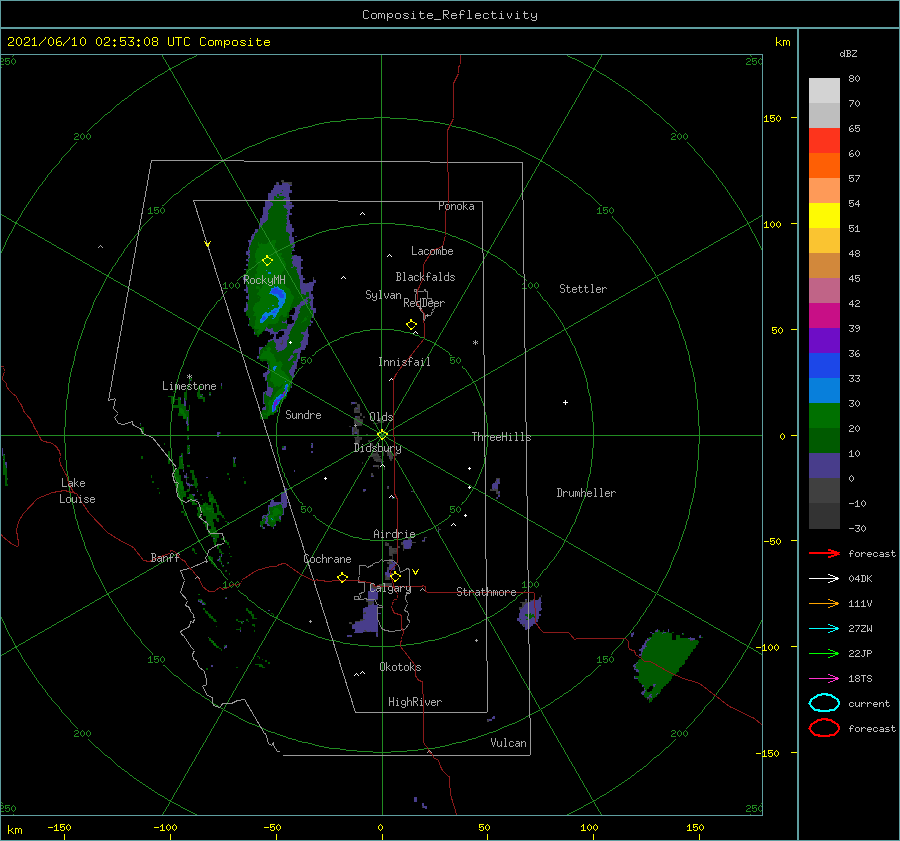Click yellow diamond at radar center
The height and width of the screenshot is (841, 900).
click(382, 435)
